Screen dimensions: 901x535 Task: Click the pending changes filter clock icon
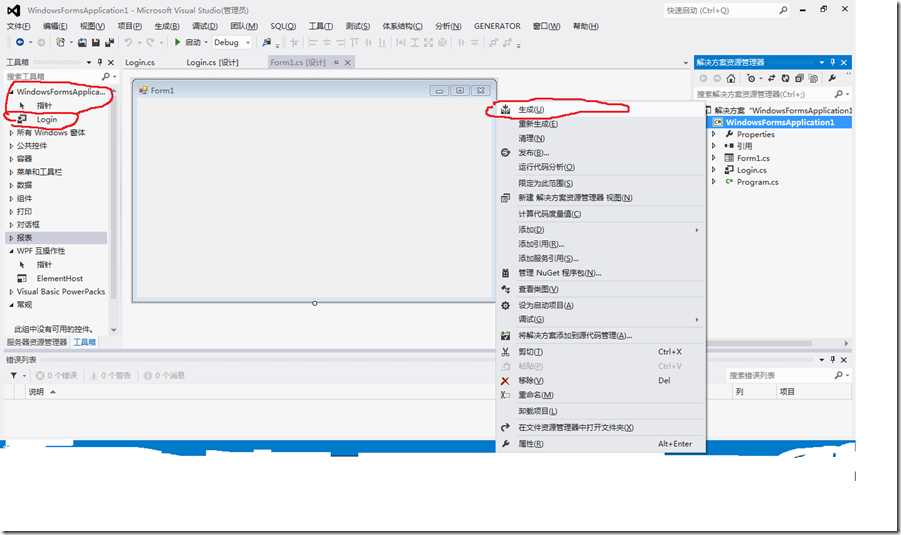751,78
